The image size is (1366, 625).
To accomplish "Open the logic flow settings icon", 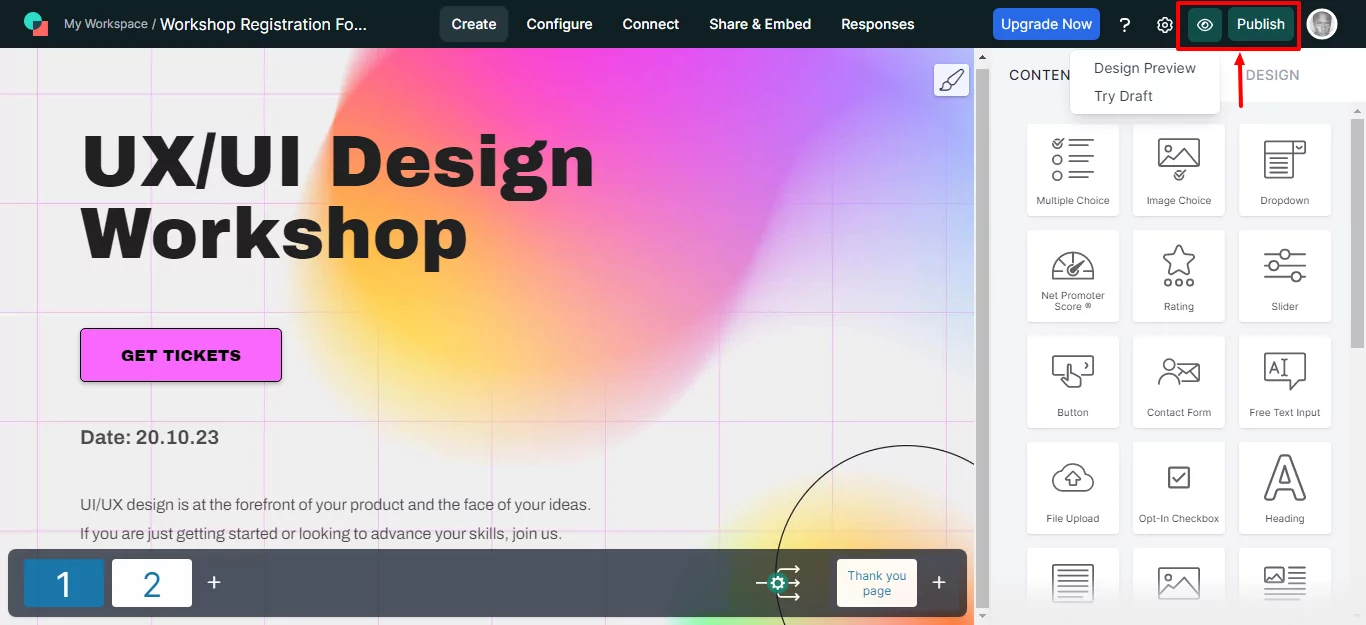I will point(778,583).
